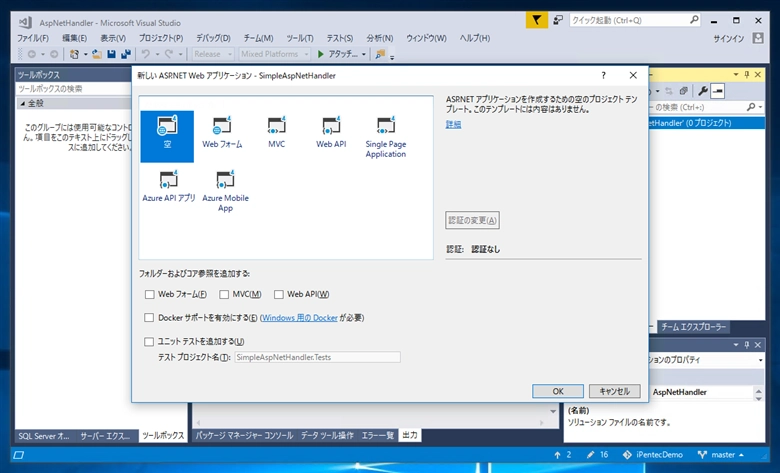Open the Windows 用の Docker link
Image resolution: width=780 pixels, height=473 pixels.
(299, 318)
